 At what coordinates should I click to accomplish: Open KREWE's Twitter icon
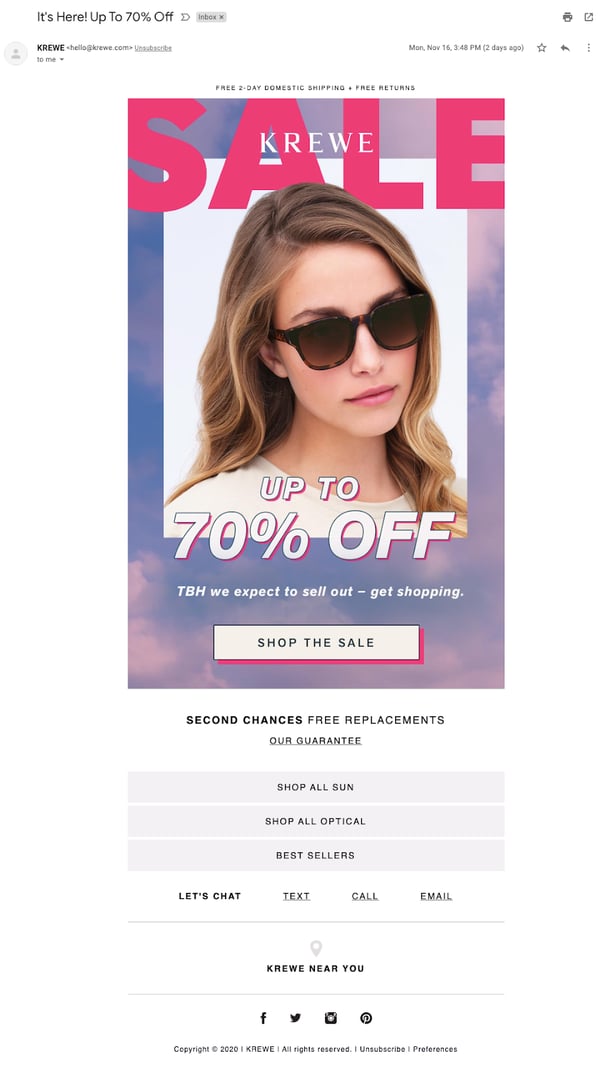point(295,1018)
